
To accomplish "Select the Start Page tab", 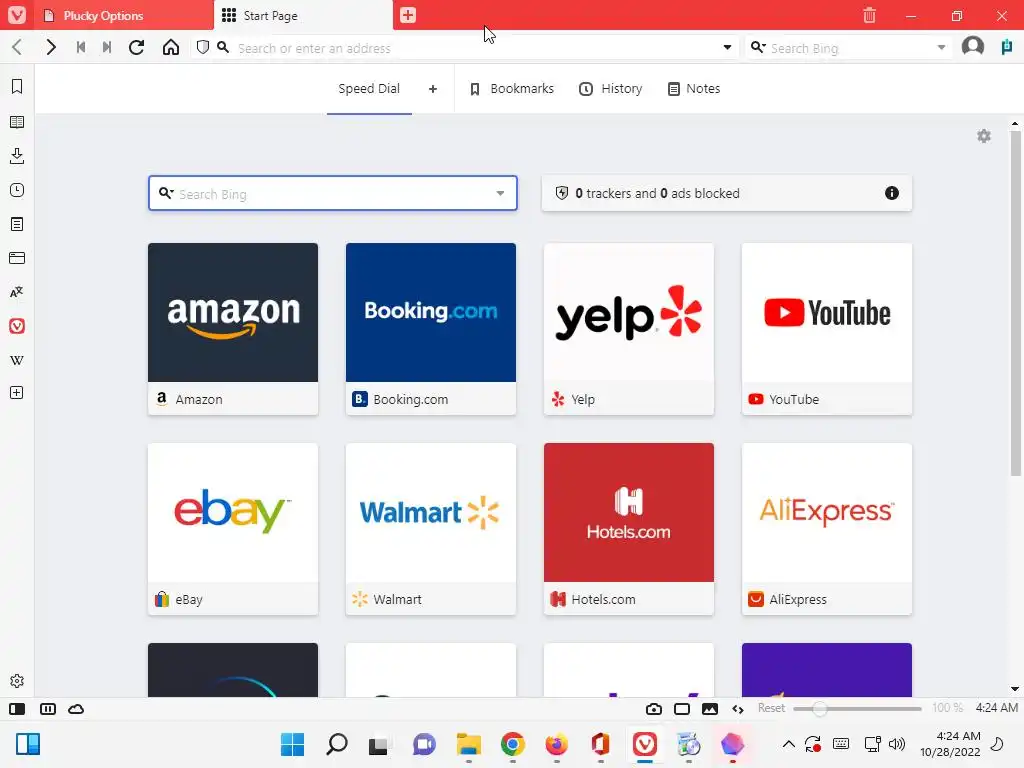I will point(304,15).
